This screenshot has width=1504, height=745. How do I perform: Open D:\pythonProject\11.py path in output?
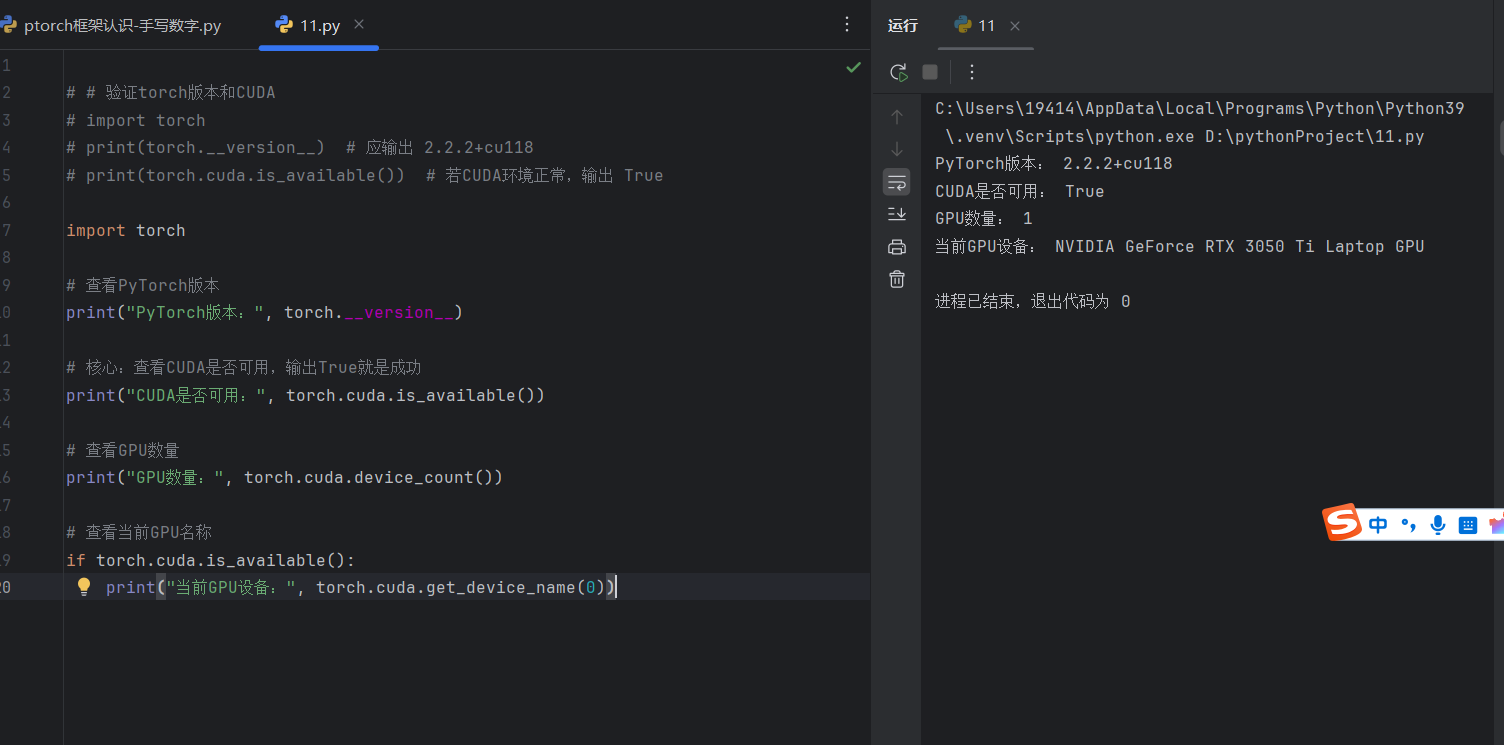click(1314, 136)
